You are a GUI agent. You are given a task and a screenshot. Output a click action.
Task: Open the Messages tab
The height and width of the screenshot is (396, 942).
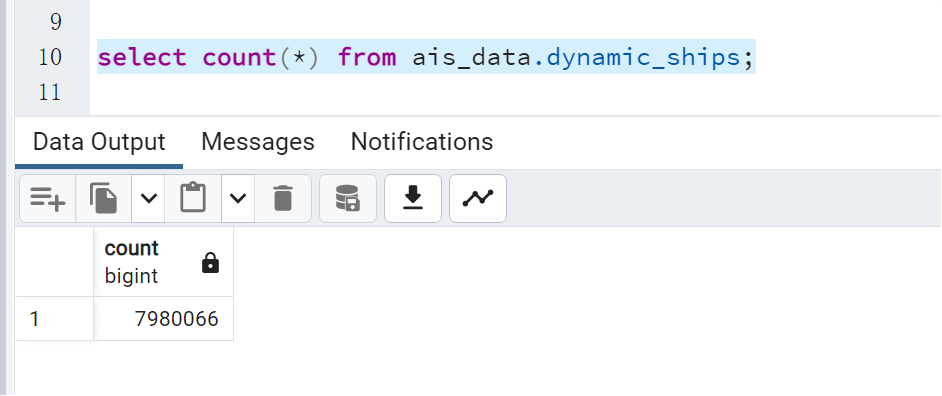pyautogui.click(x=258, y=142)
